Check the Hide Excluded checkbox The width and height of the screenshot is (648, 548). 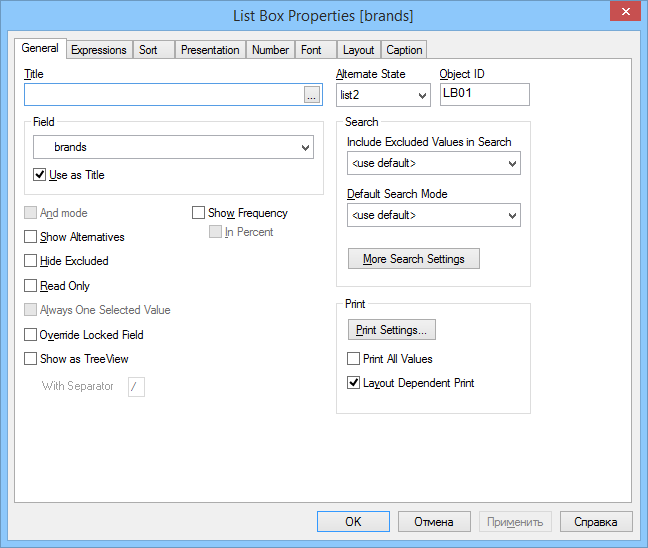(x=31, y=261)
